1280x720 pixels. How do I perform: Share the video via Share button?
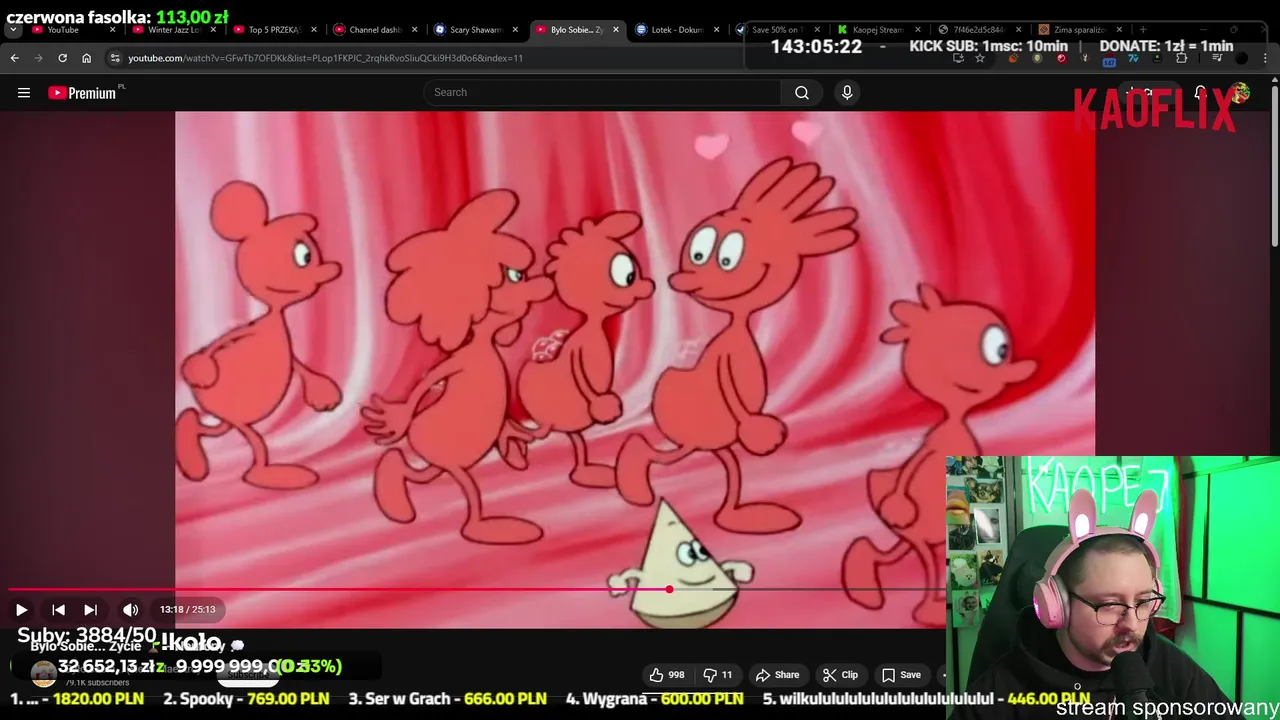tap(777, 675)
